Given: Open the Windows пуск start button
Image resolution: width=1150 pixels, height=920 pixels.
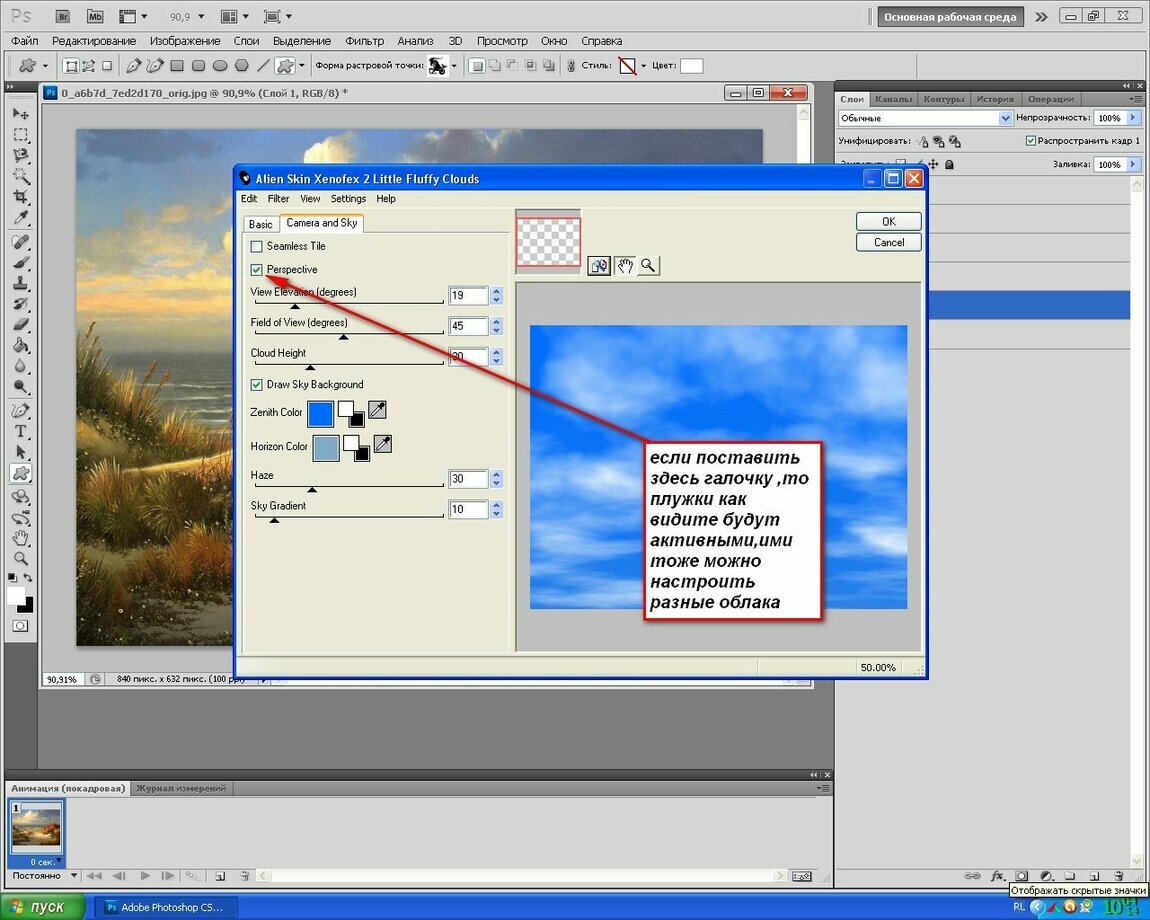Looking at the screenshot, I should 43,907.
